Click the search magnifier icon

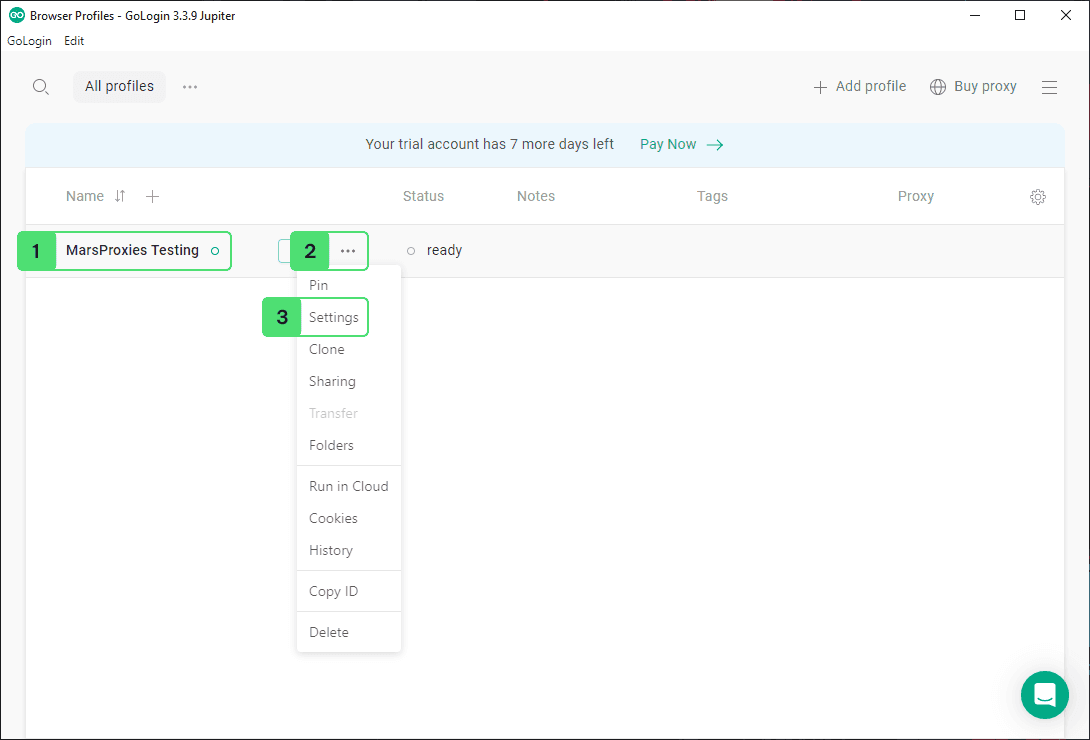pyautogui.click(x=41, y=87)
